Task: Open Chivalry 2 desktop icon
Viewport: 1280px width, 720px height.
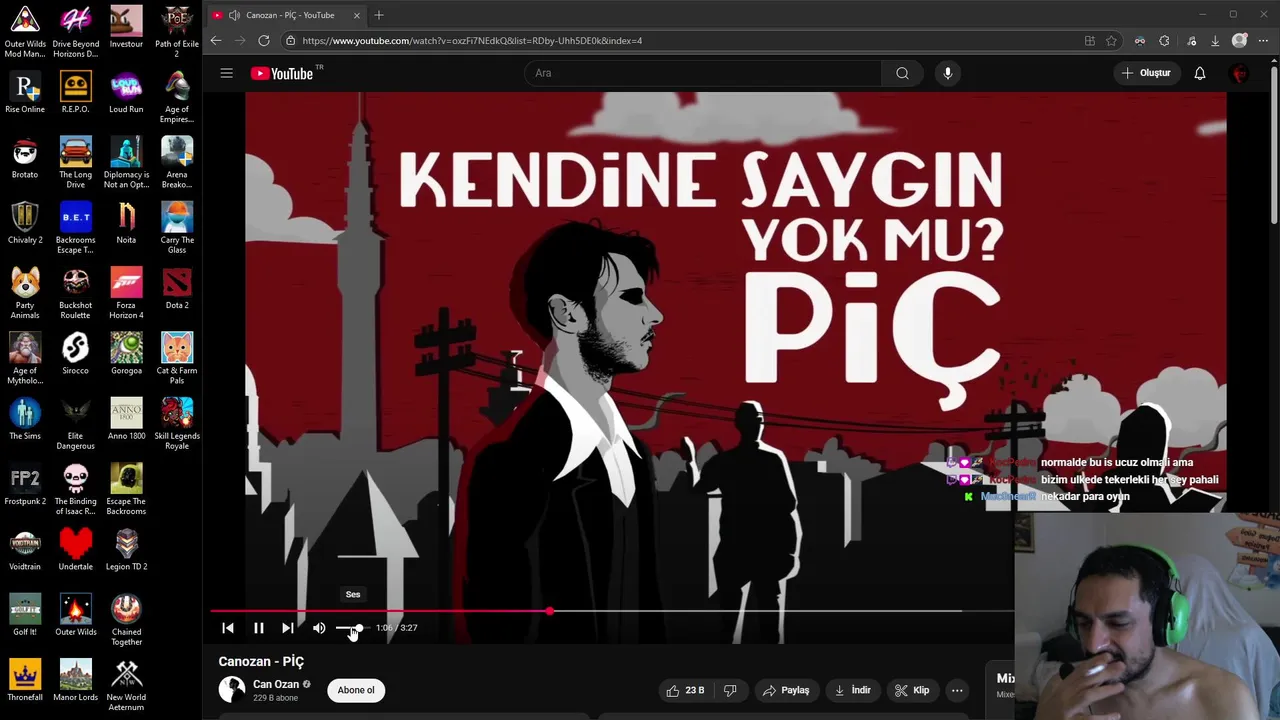Action: [x=25, y=223]
